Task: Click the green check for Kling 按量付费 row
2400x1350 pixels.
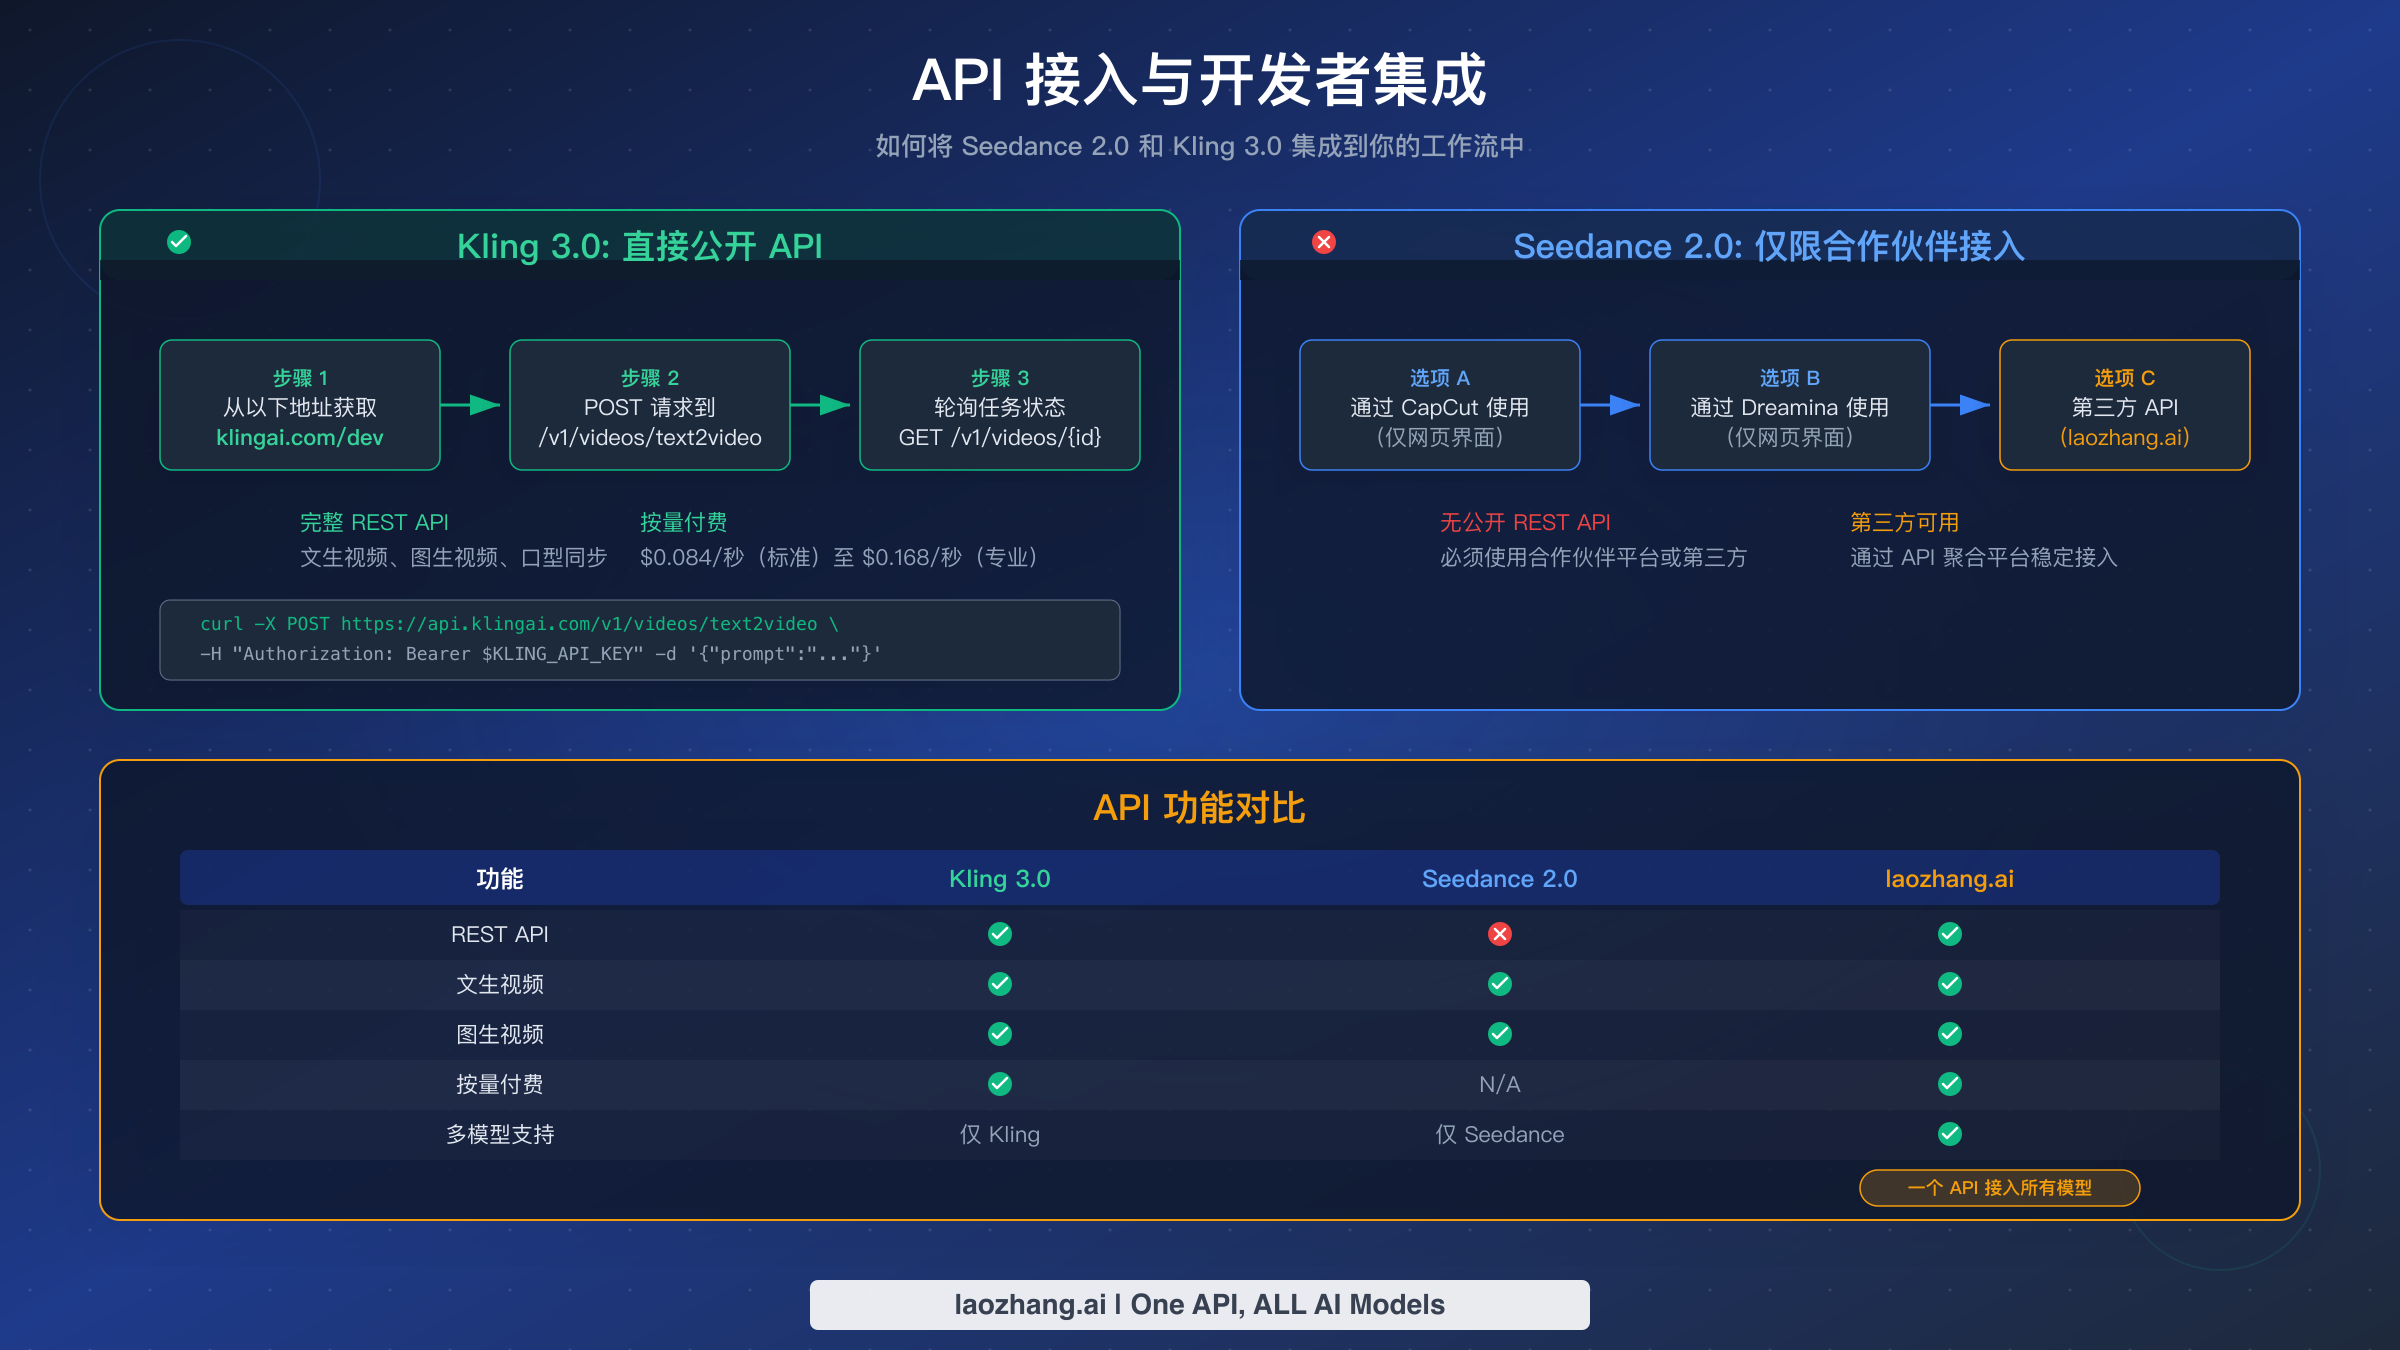Action: click(999, 1084)
